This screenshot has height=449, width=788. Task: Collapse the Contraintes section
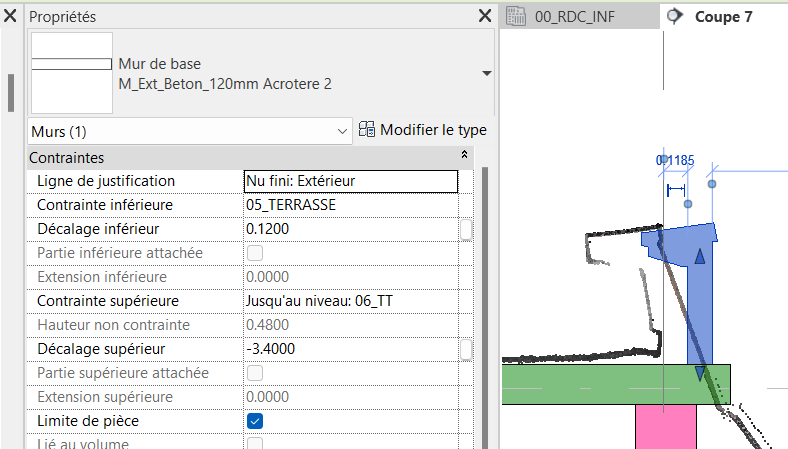(464, 157)
